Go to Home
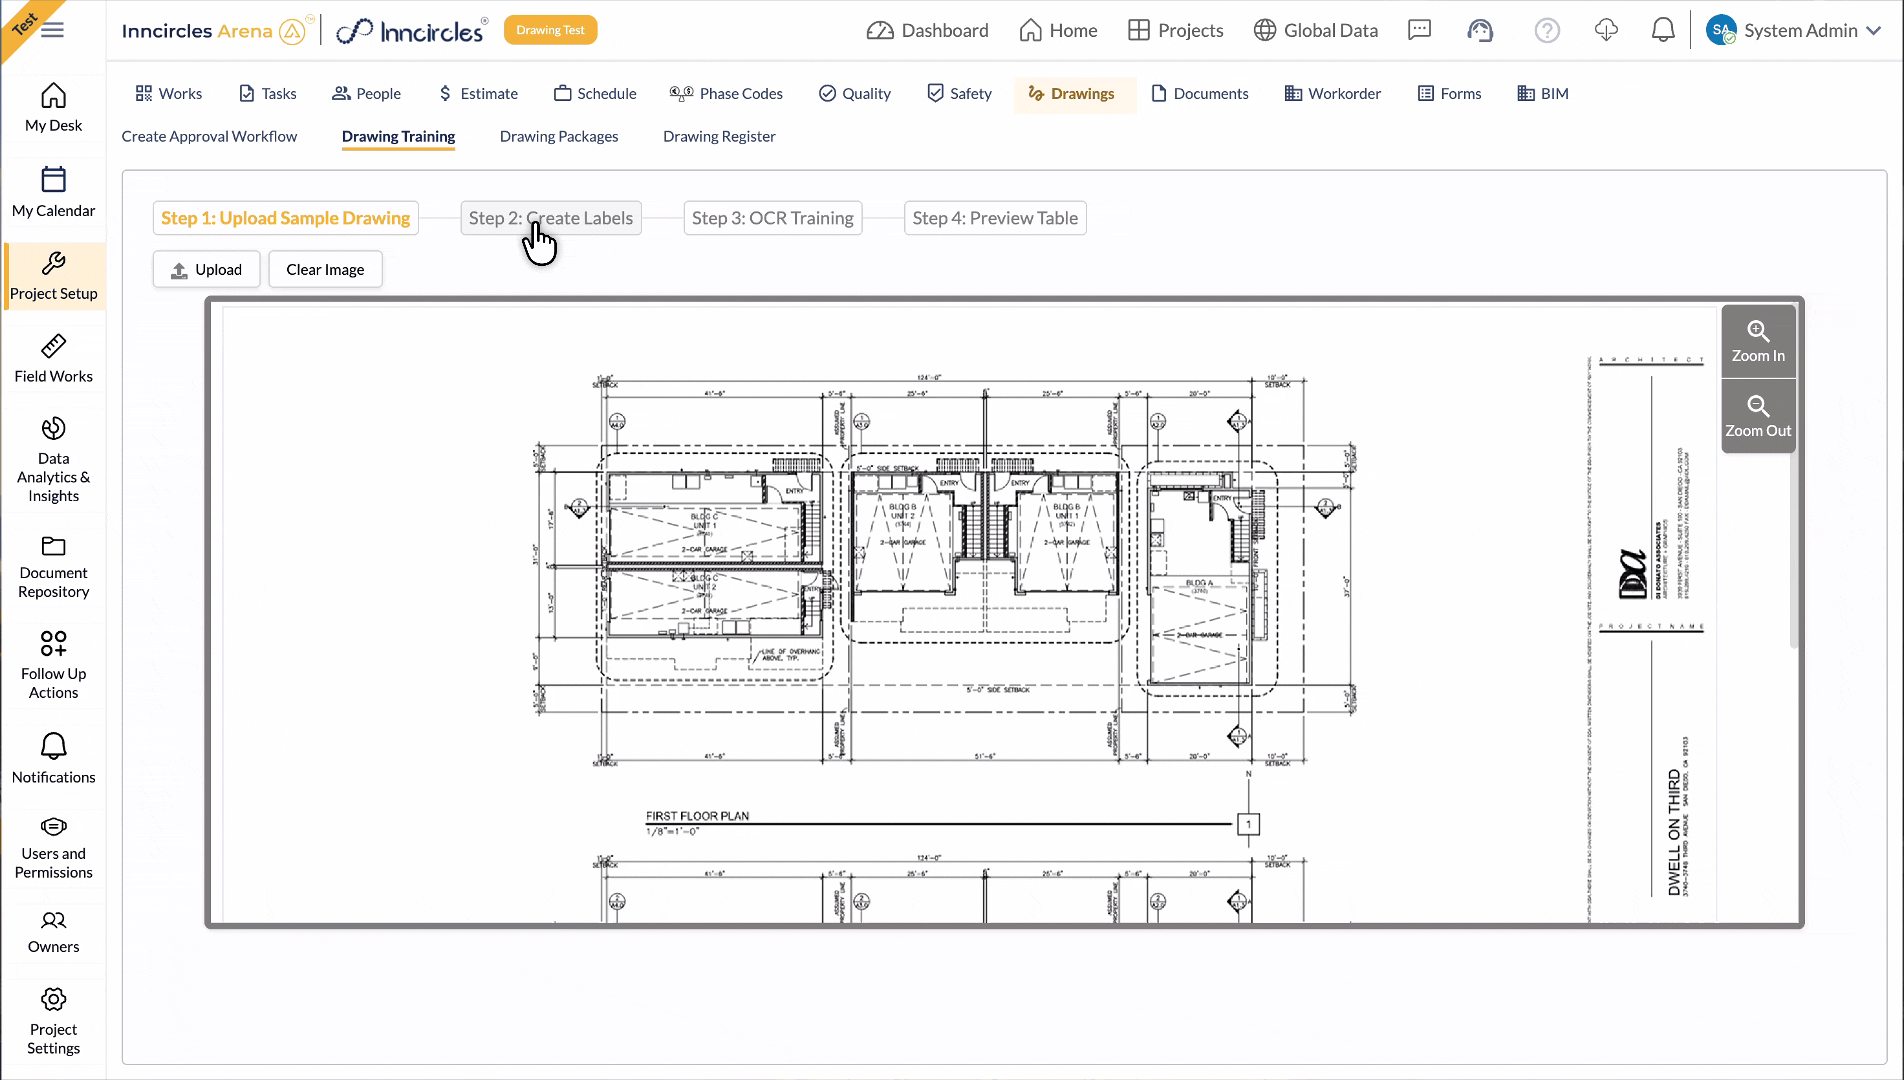Viewport: 1904px width, 1080px height. pos(1058,30)
